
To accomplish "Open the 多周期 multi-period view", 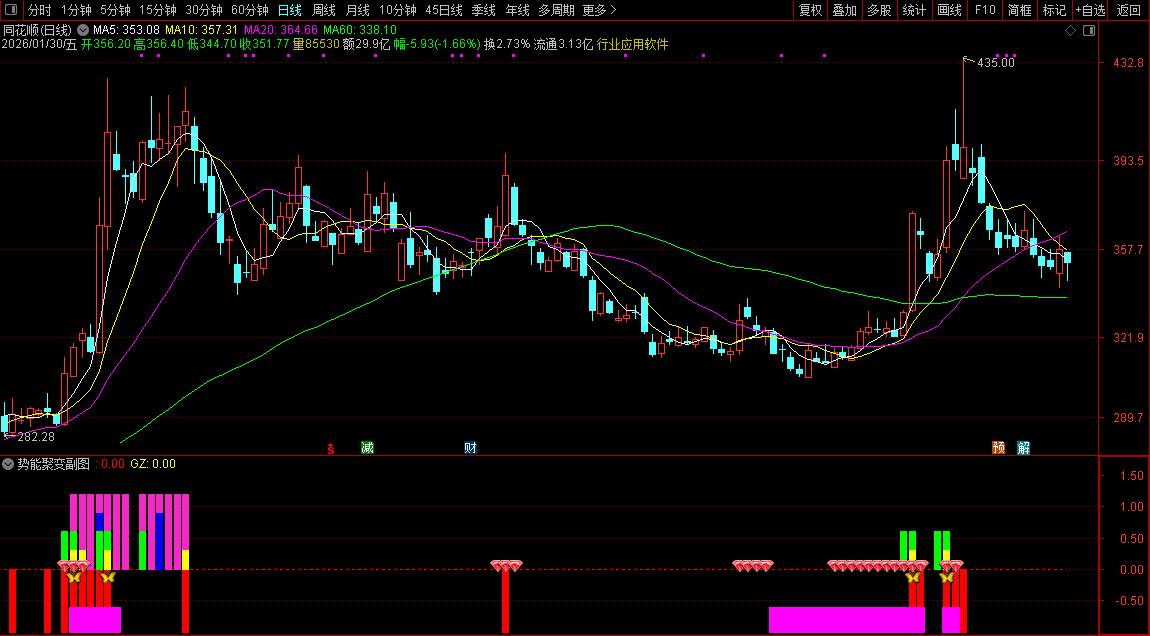I will click(556, 10).
